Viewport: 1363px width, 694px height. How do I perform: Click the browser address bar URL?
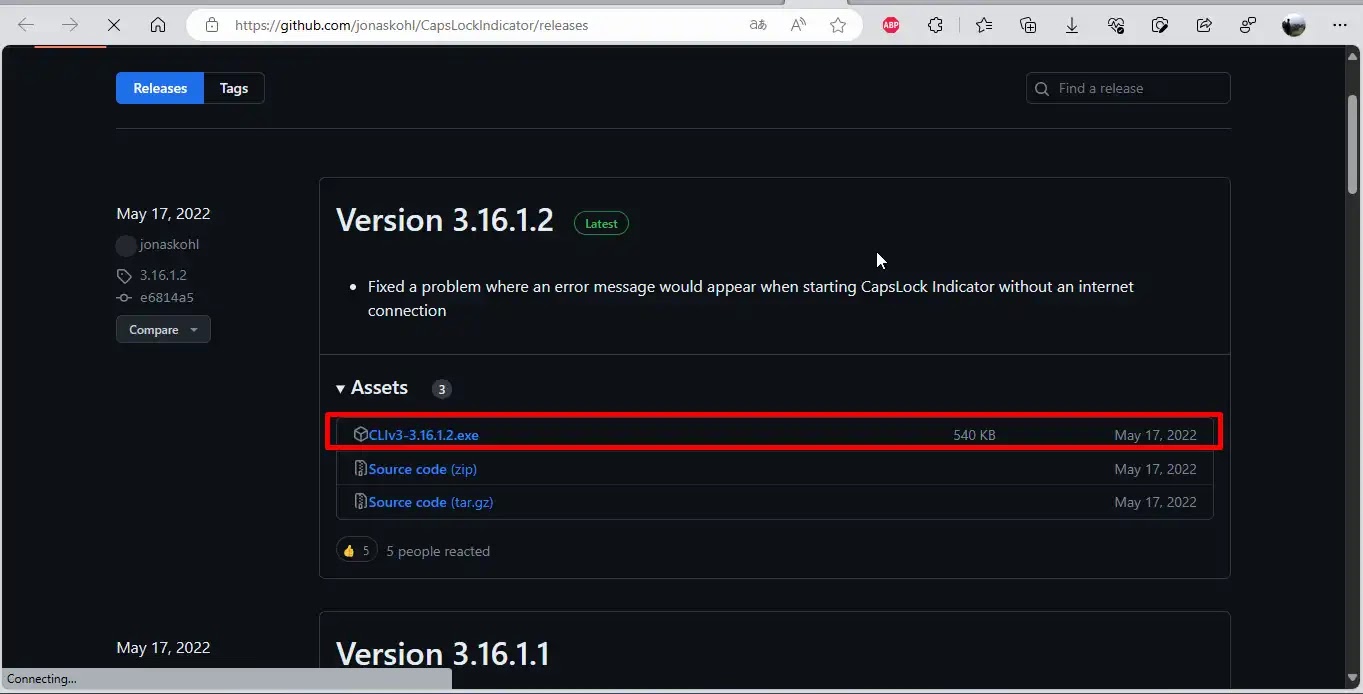coord(411,25)
